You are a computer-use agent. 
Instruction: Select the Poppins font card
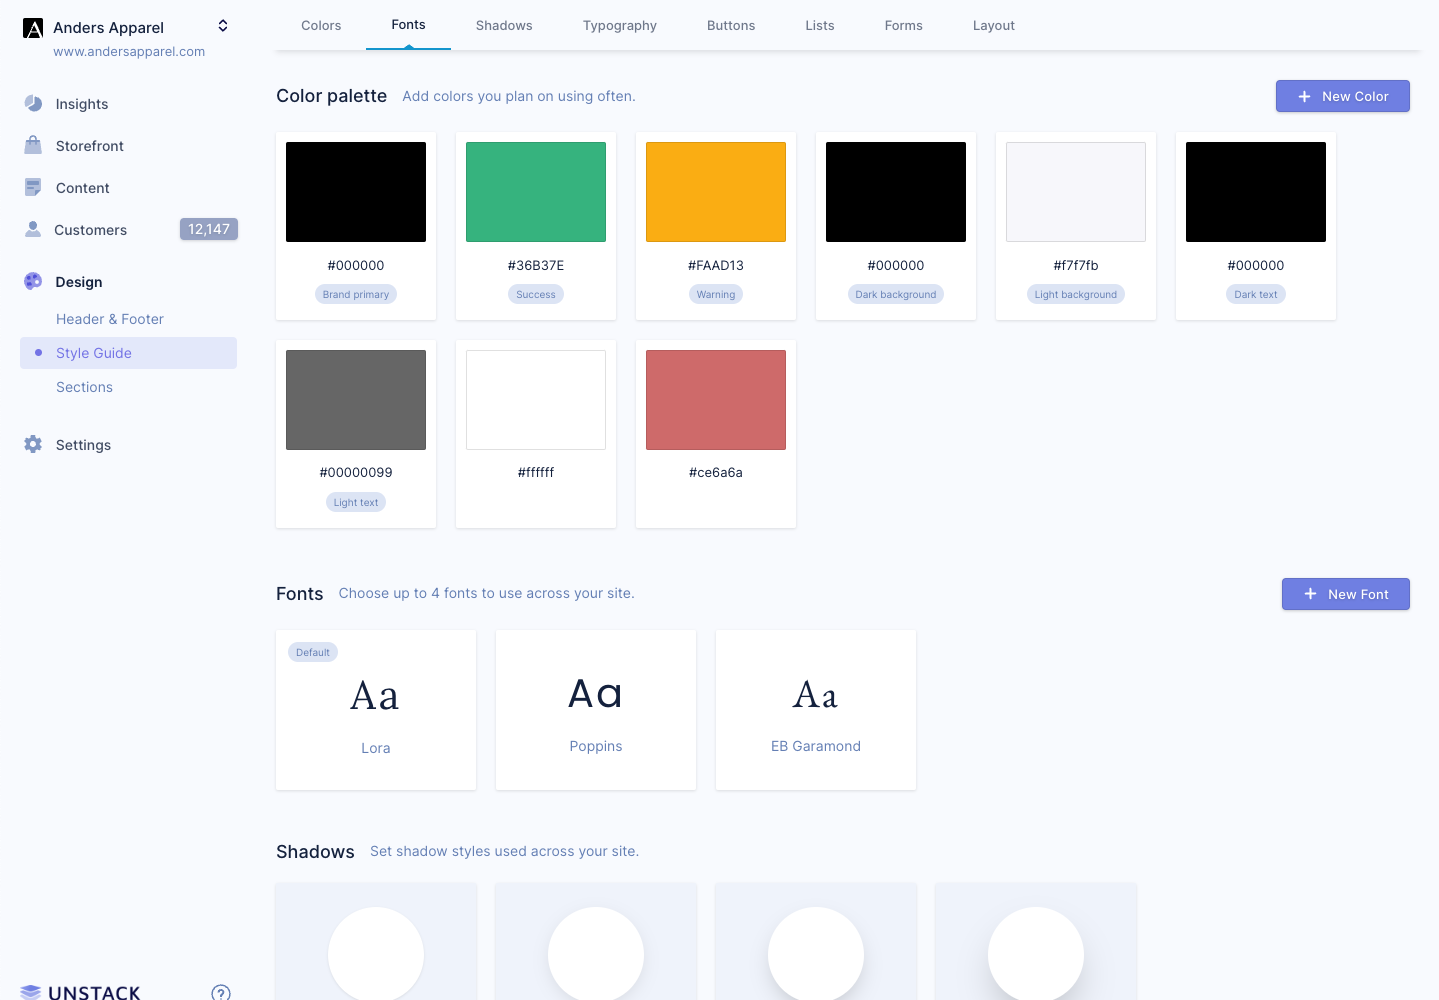[595, 710]
